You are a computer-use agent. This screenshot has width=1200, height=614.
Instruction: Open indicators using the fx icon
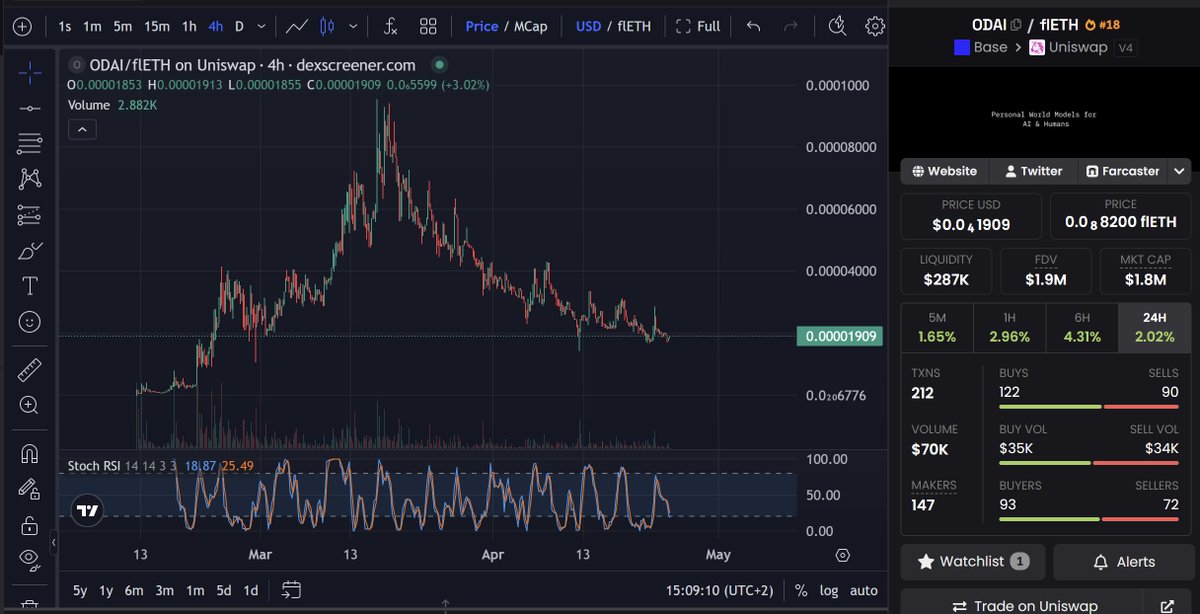390,25
